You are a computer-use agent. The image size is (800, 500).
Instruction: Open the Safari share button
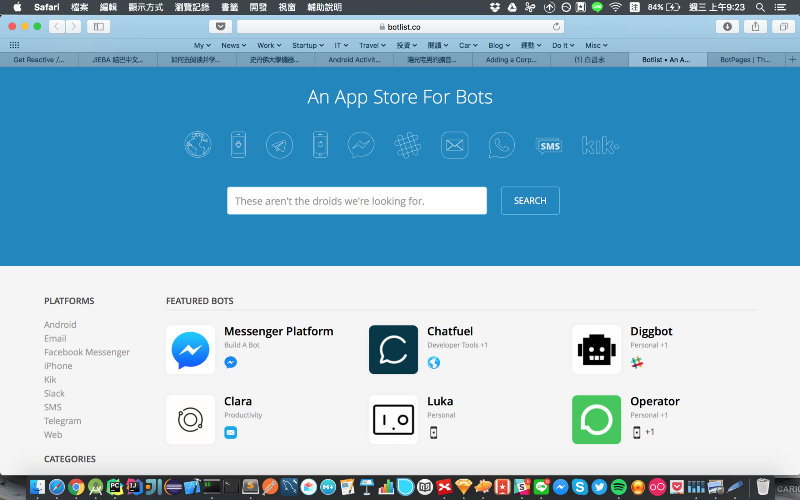756,27
